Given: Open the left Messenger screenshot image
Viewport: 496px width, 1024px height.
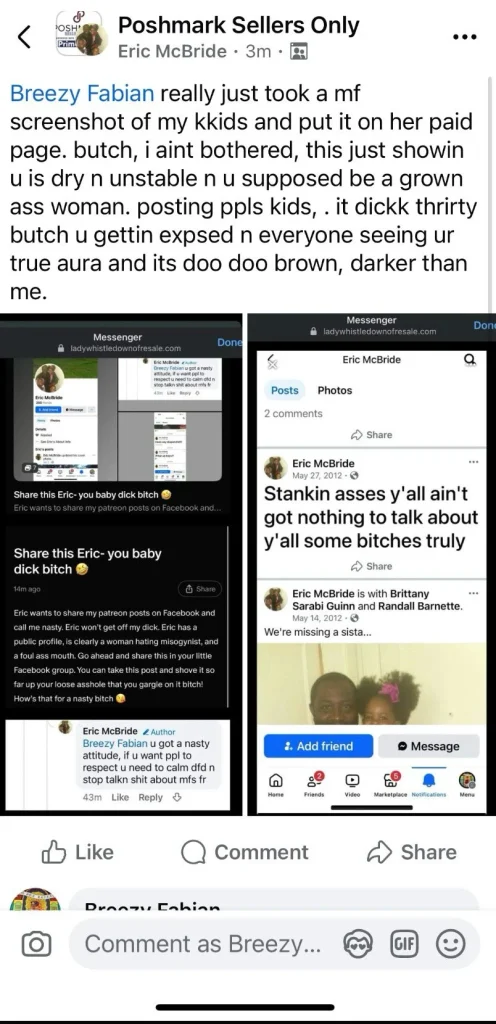Looking at the screenshot, I should 121,564.
